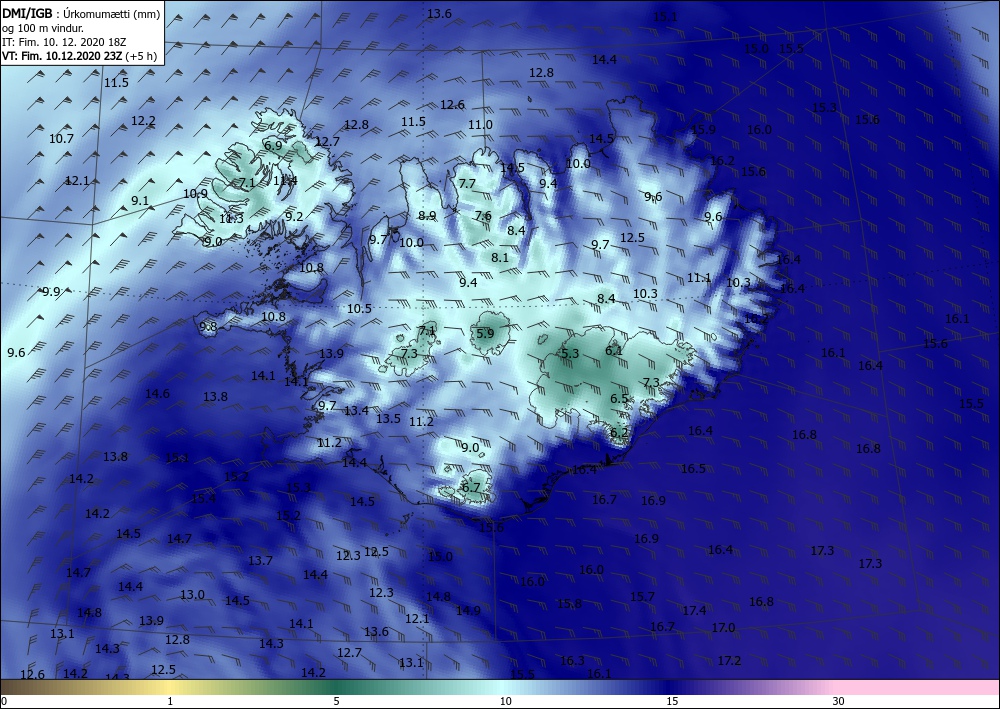Click the map value '9.9'
The image size is (1000, 709).
click(51, 292)
